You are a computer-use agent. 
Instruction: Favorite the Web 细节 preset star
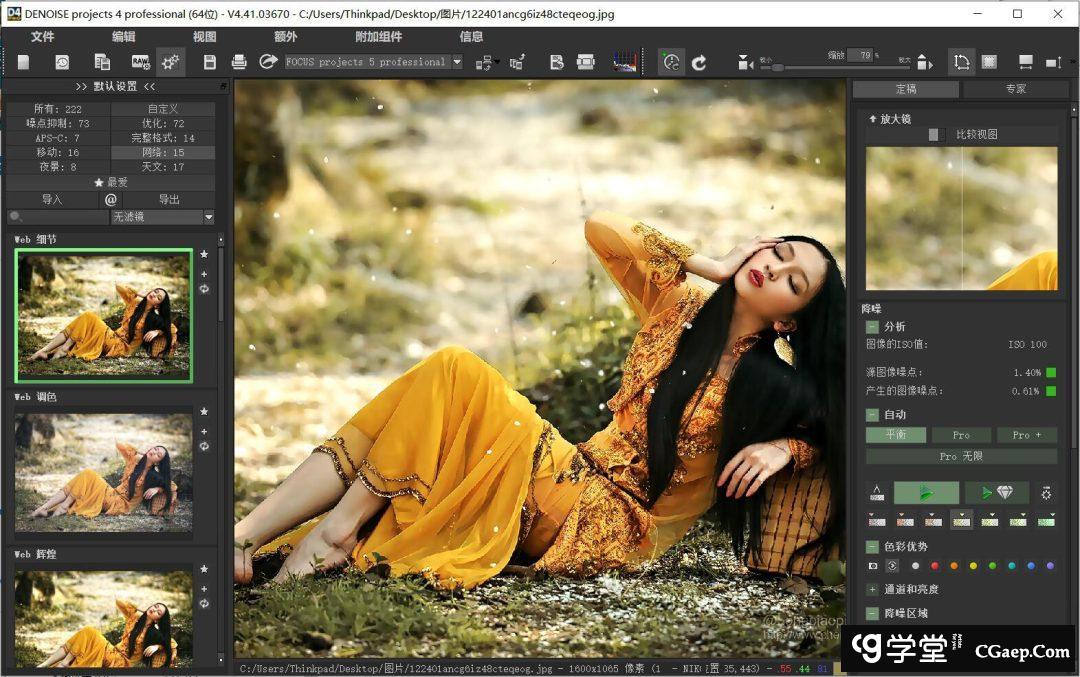point(204,254)
